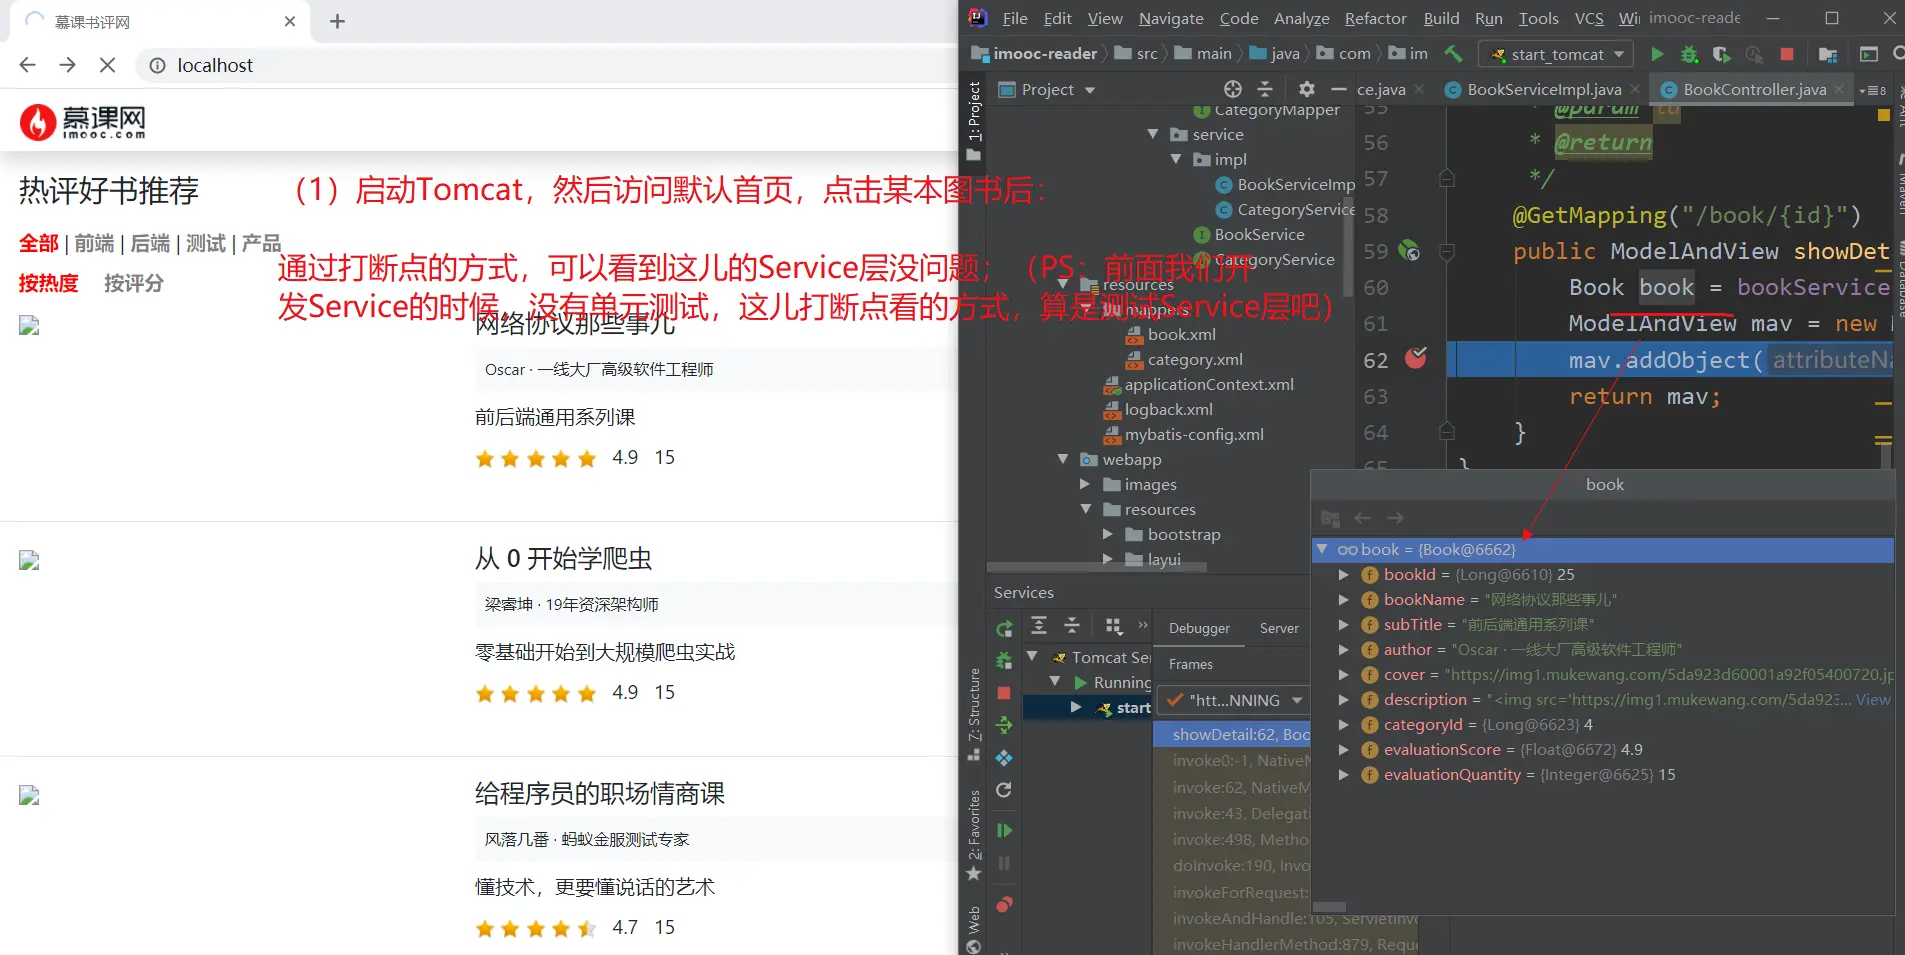Image resolution: width=1905 pixels, height=955 pixels.
Task: Click the 测试 category link
Action: 206,243
